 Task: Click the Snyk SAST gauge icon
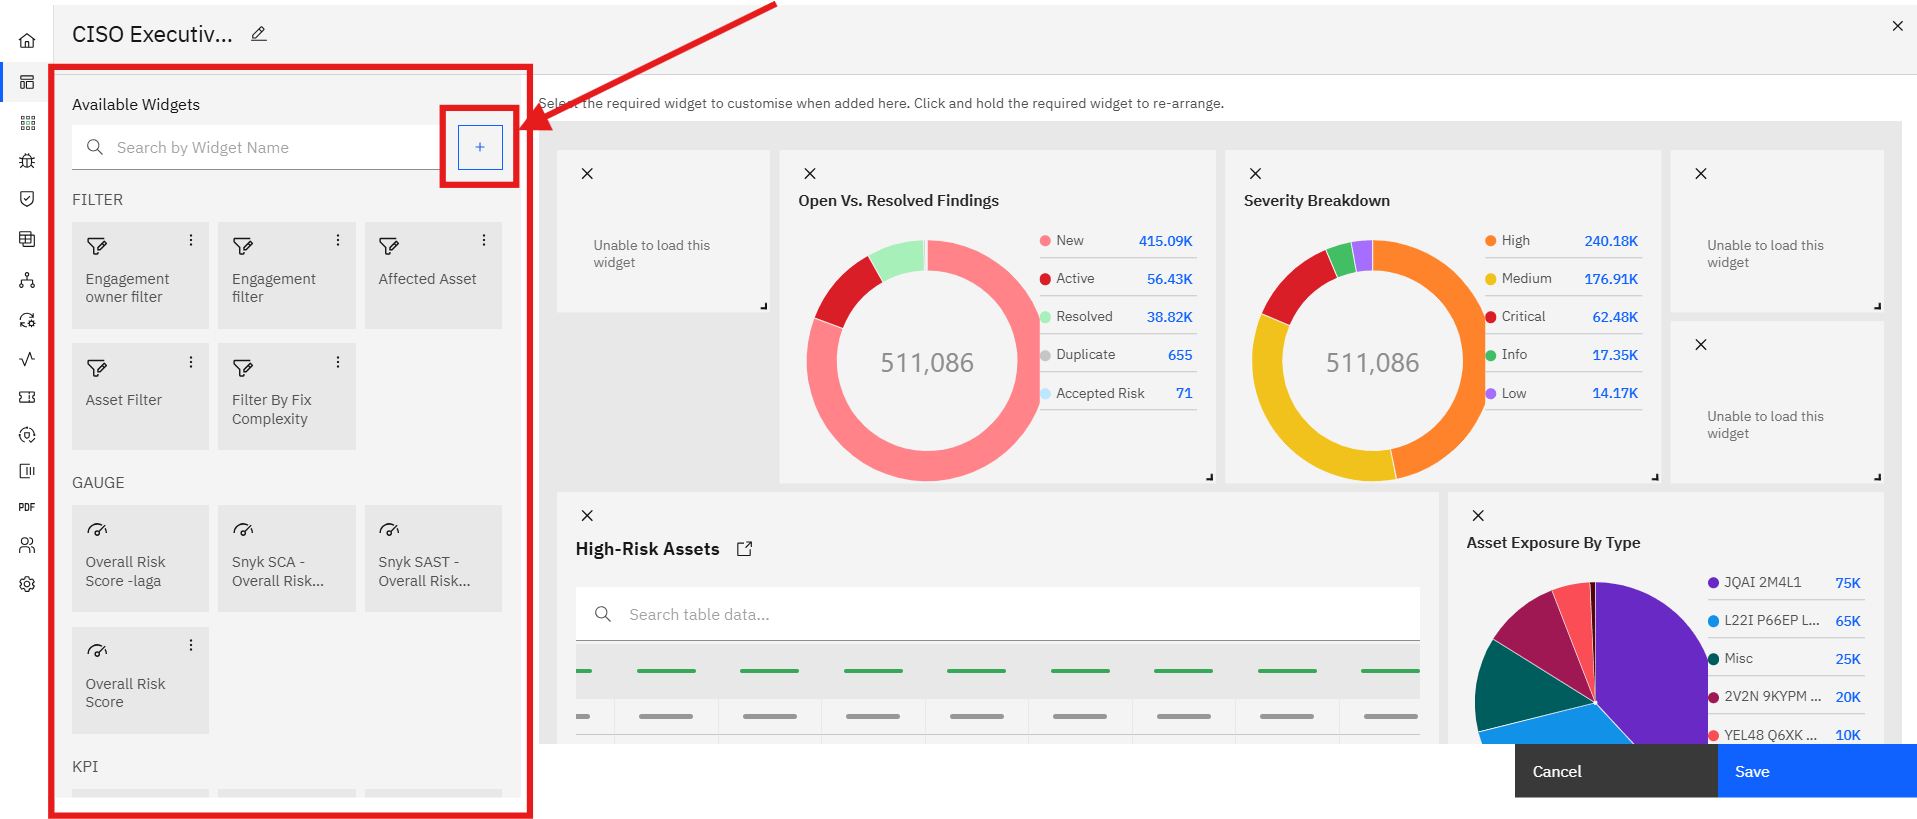point(389,530)
